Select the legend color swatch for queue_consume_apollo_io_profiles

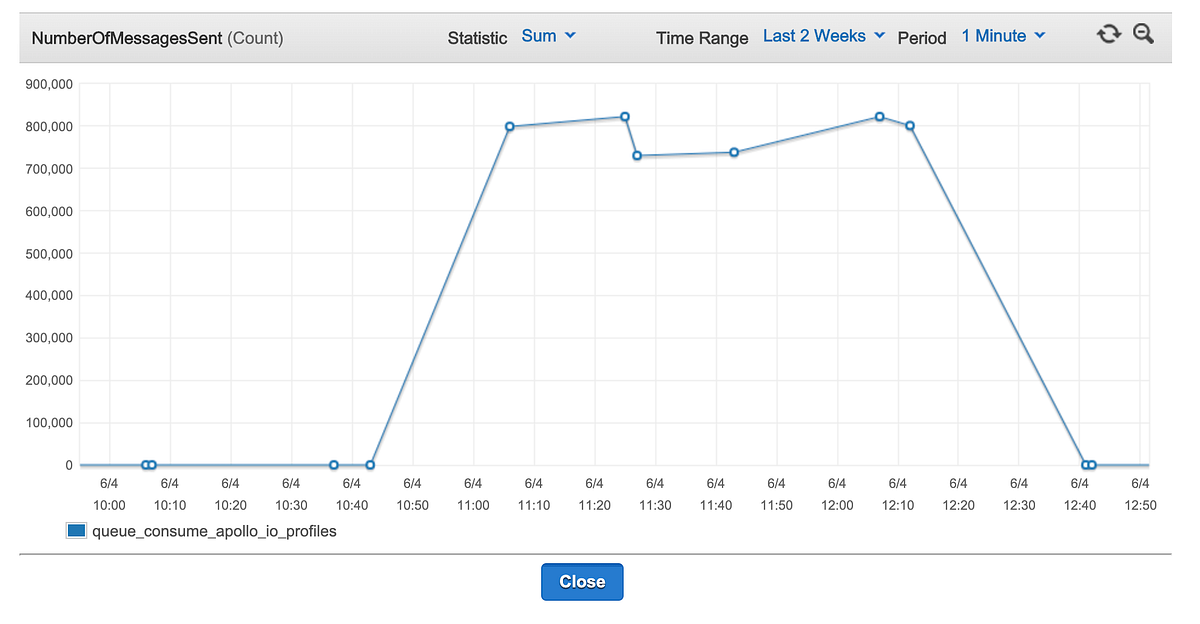pos(75,531)
